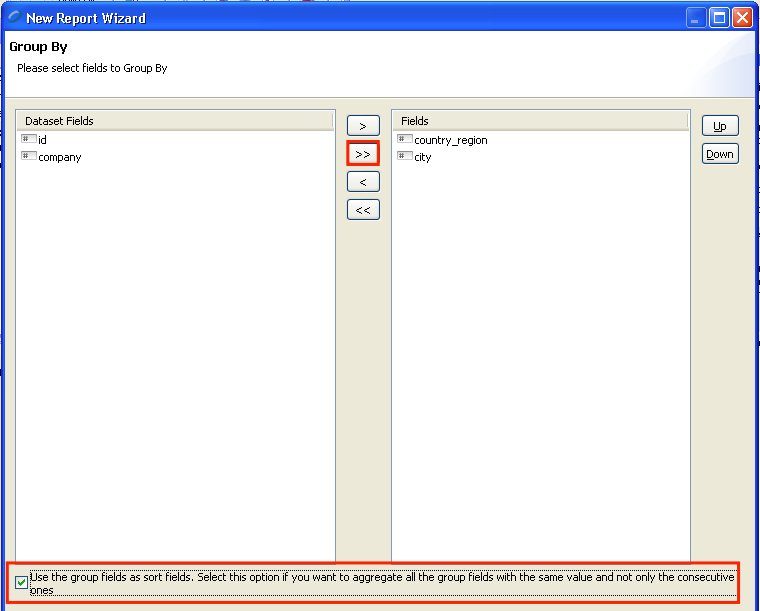Image resolution: width=760 pixels, height=611 pixels.
Task: Maximize the New Report Wizard window
Action: (x=719, y=18)
